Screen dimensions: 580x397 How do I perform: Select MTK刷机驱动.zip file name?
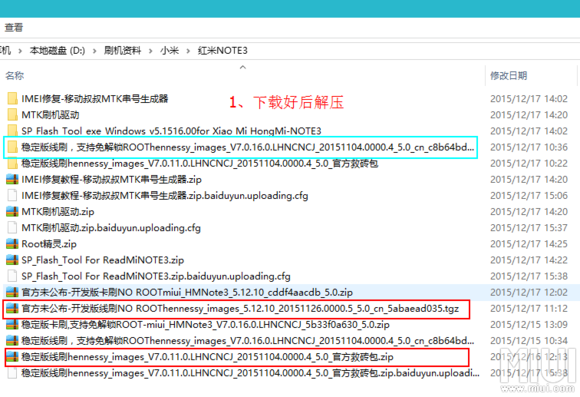(58, 212)
